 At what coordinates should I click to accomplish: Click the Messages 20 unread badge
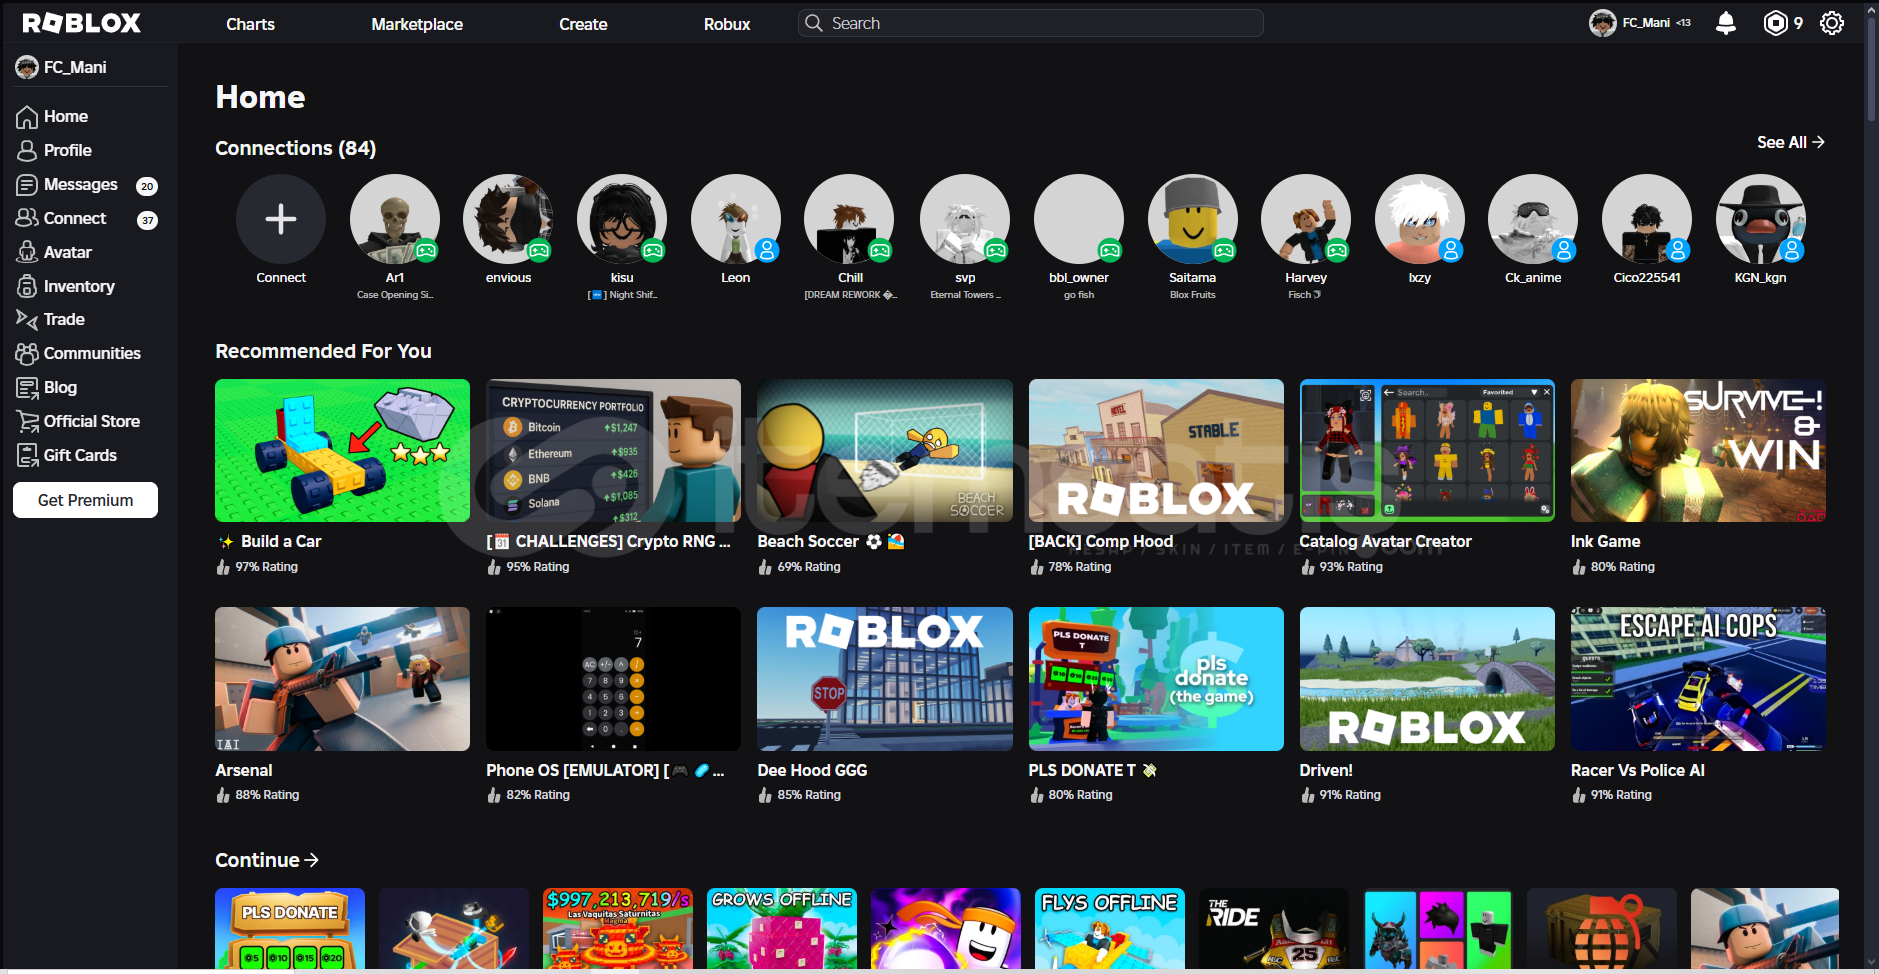(x=147, y=186)
